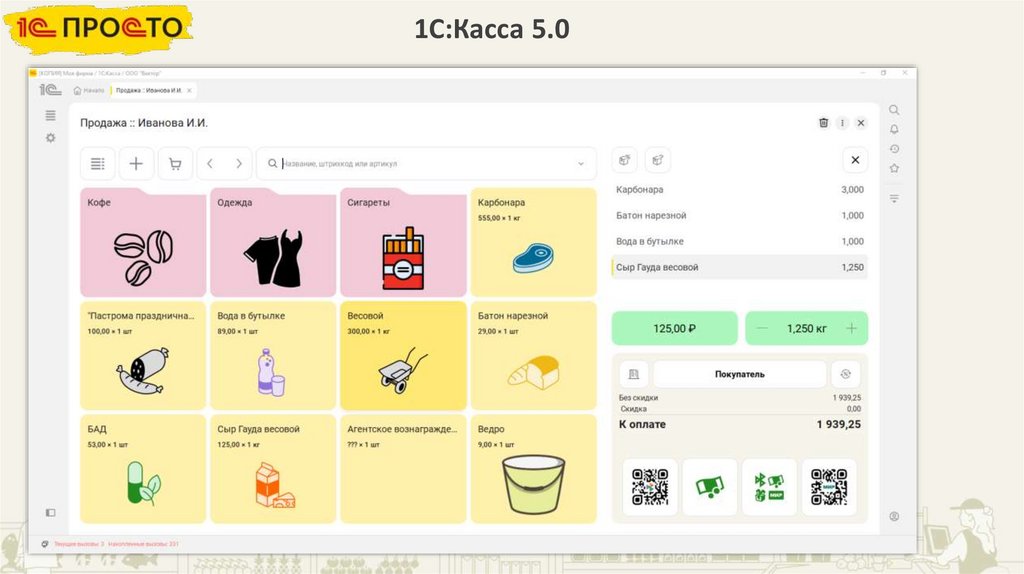Screen dimensions: 1024x574
Task: Add Пастрома праздничная product tile
Action: tap(143, 355)
